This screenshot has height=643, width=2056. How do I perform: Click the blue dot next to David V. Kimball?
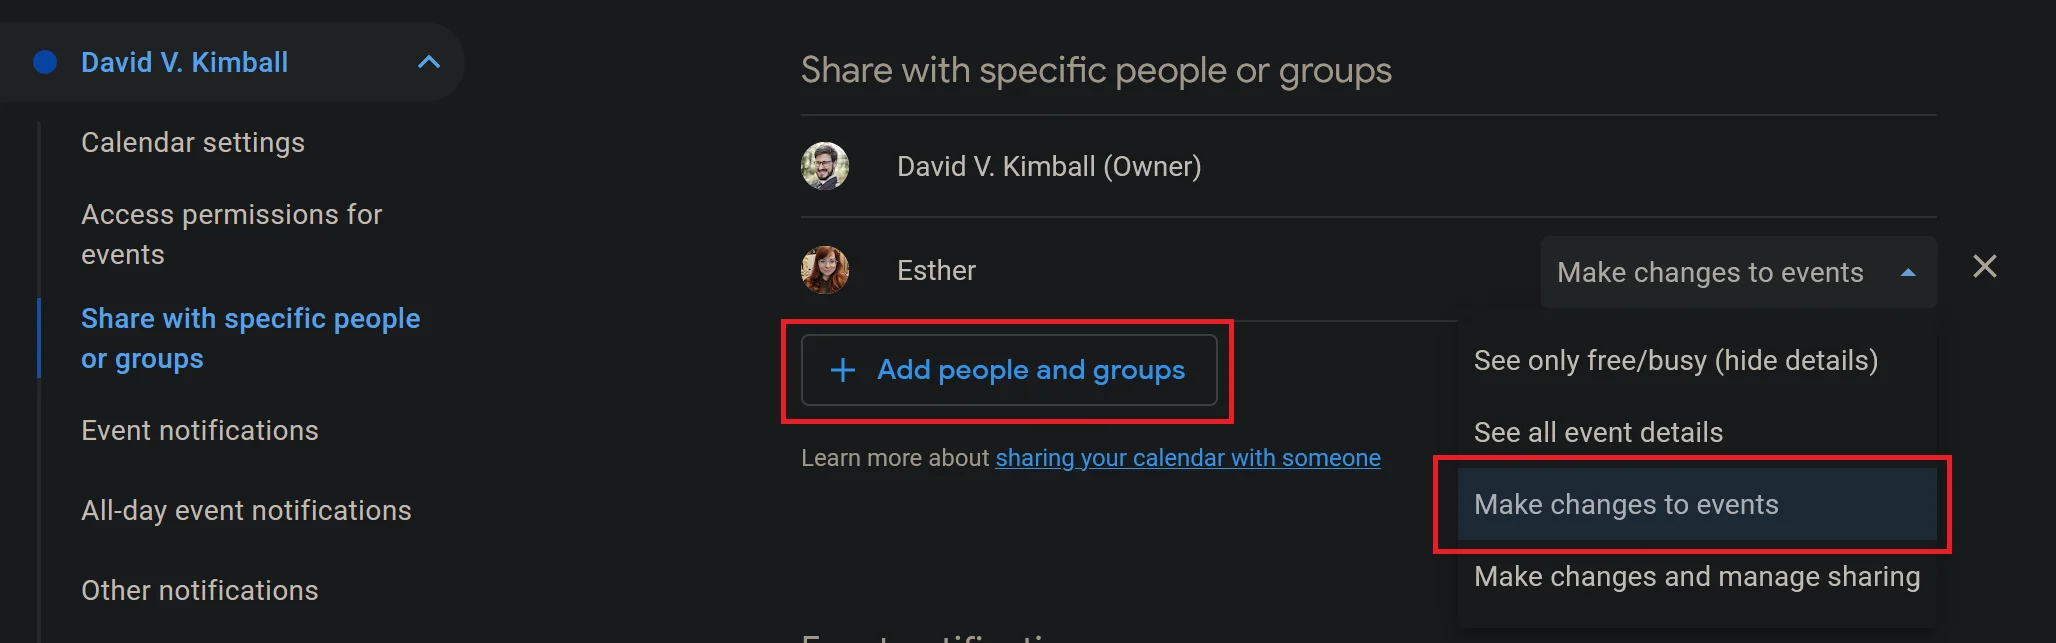coord(44,62)
